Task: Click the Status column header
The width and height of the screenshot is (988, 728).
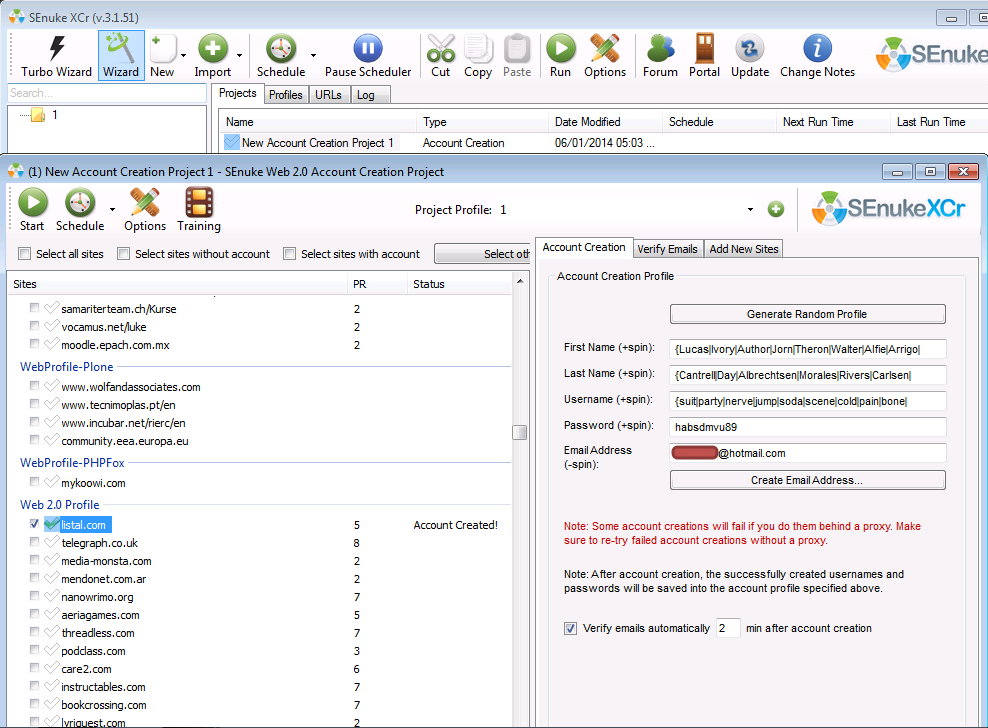Action: [459, 284]
